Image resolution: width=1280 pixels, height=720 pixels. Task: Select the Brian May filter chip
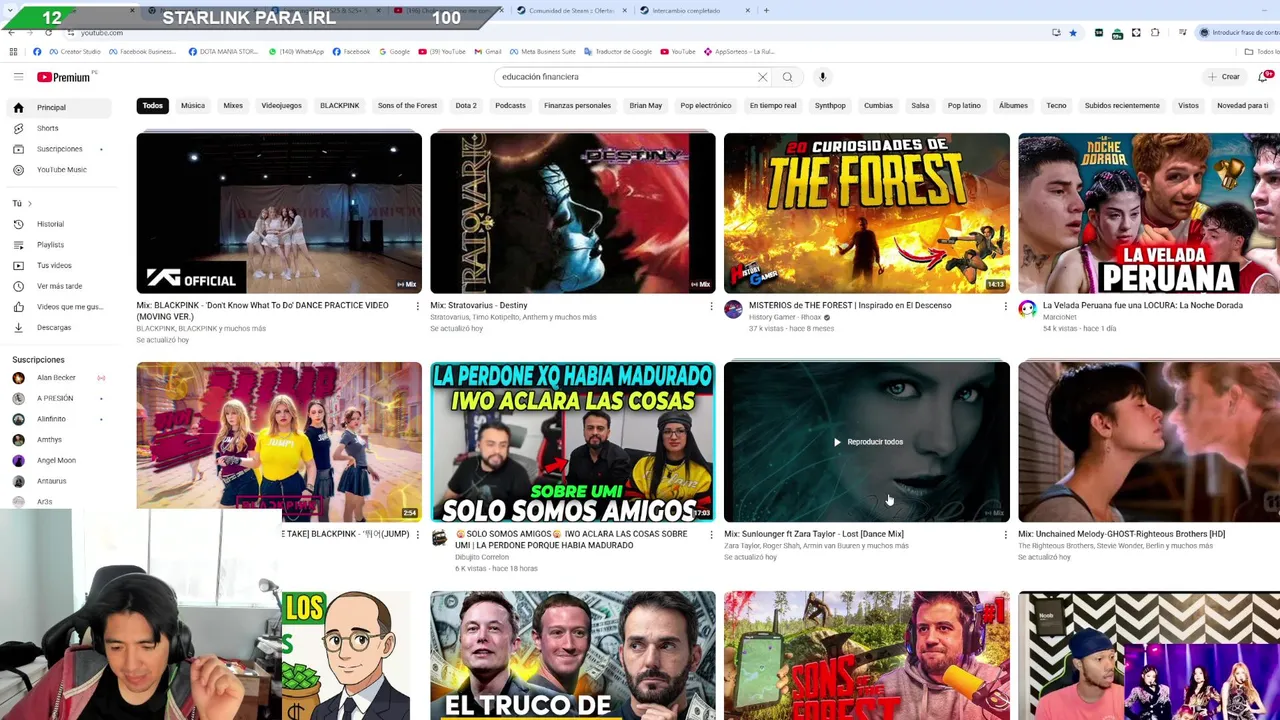[x=646, y=105]
